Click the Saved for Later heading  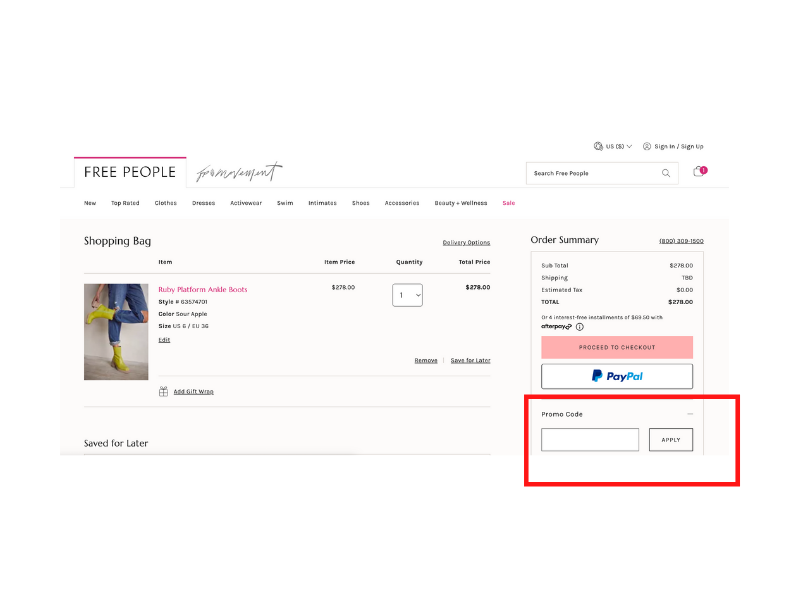click(116, 443)
